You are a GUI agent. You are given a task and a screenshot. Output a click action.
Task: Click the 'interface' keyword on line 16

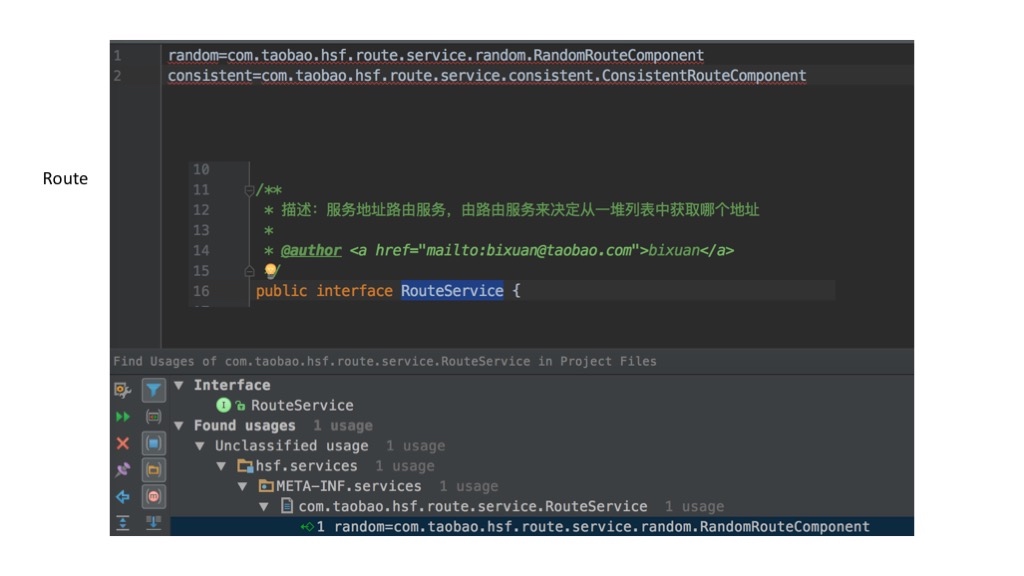(x=354, y=291)
